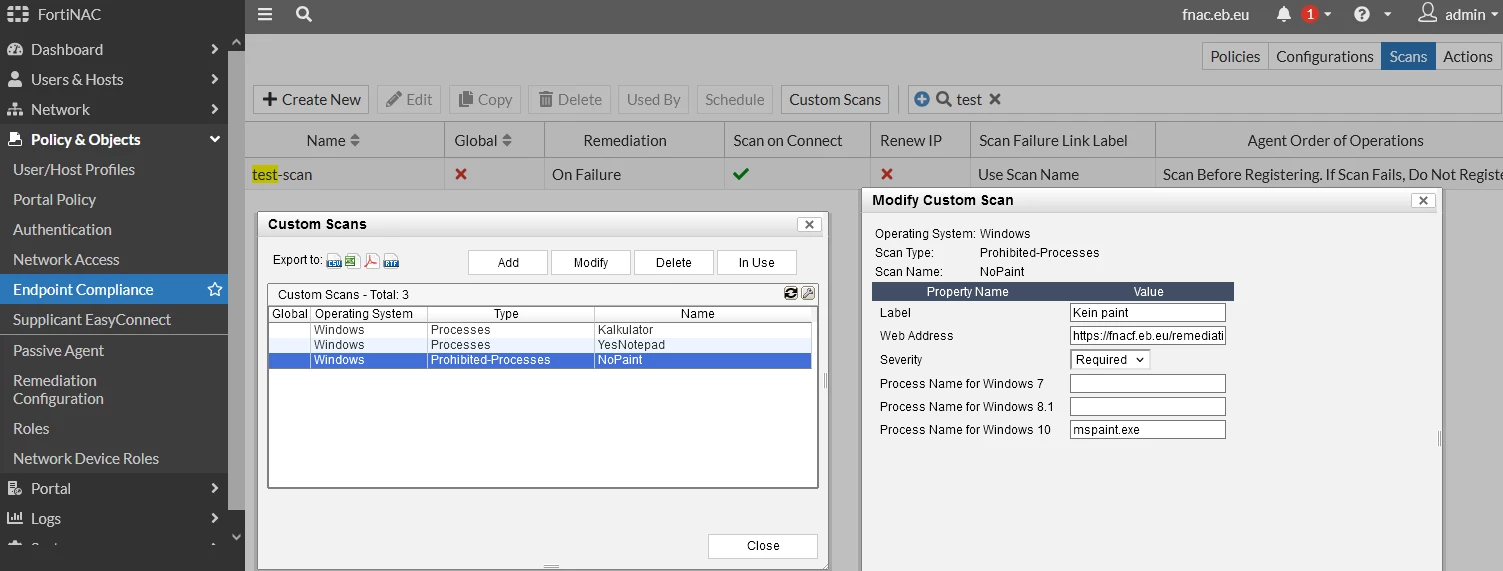Click the toolbar Delete scan button

coord(570,99)
